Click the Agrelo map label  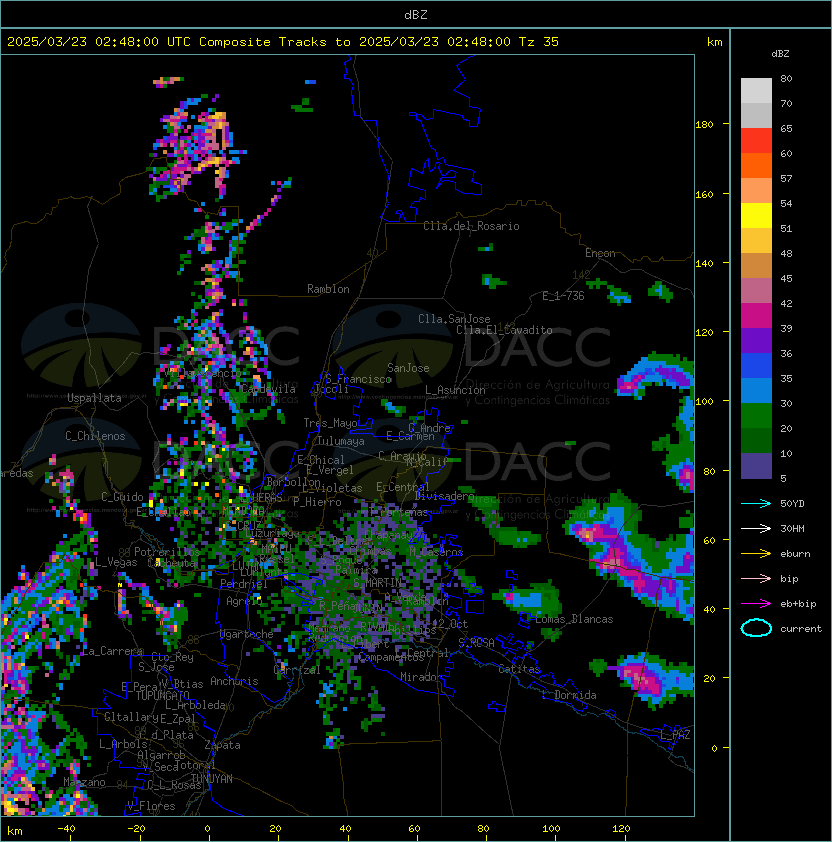[x=244, y=601]
